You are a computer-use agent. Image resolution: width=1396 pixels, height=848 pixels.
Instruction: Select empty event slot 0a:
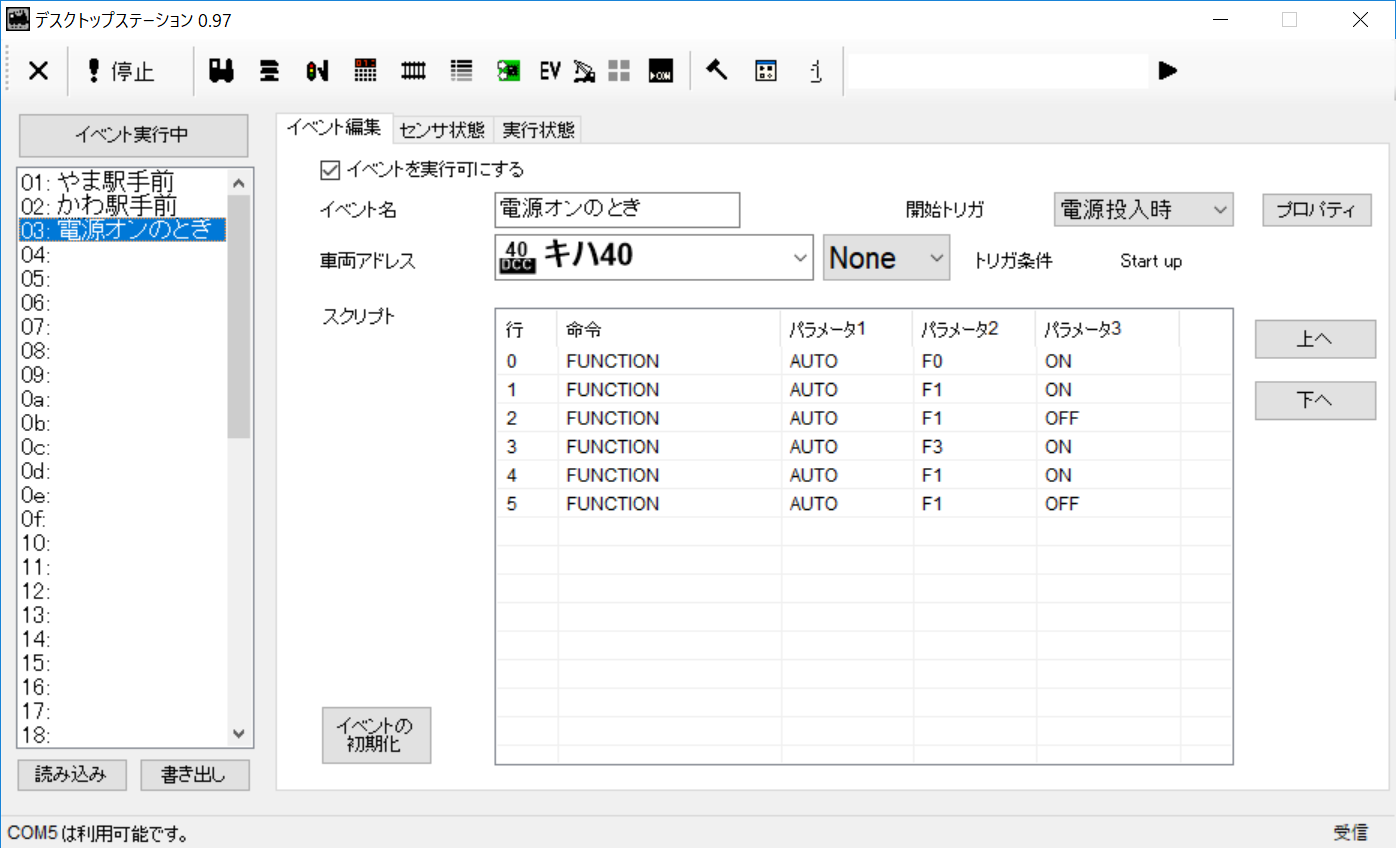tap(122, 399)
